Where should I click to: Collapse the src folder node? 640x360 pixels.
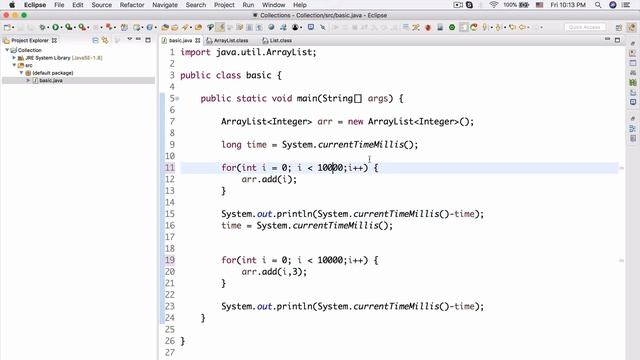pos(14,65)
